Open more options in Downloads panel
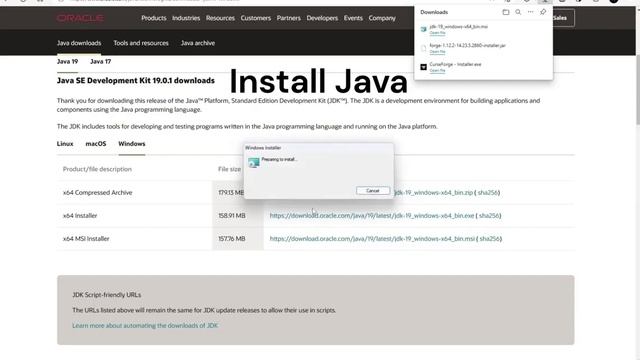640x360 pixels. coord(530,12)
